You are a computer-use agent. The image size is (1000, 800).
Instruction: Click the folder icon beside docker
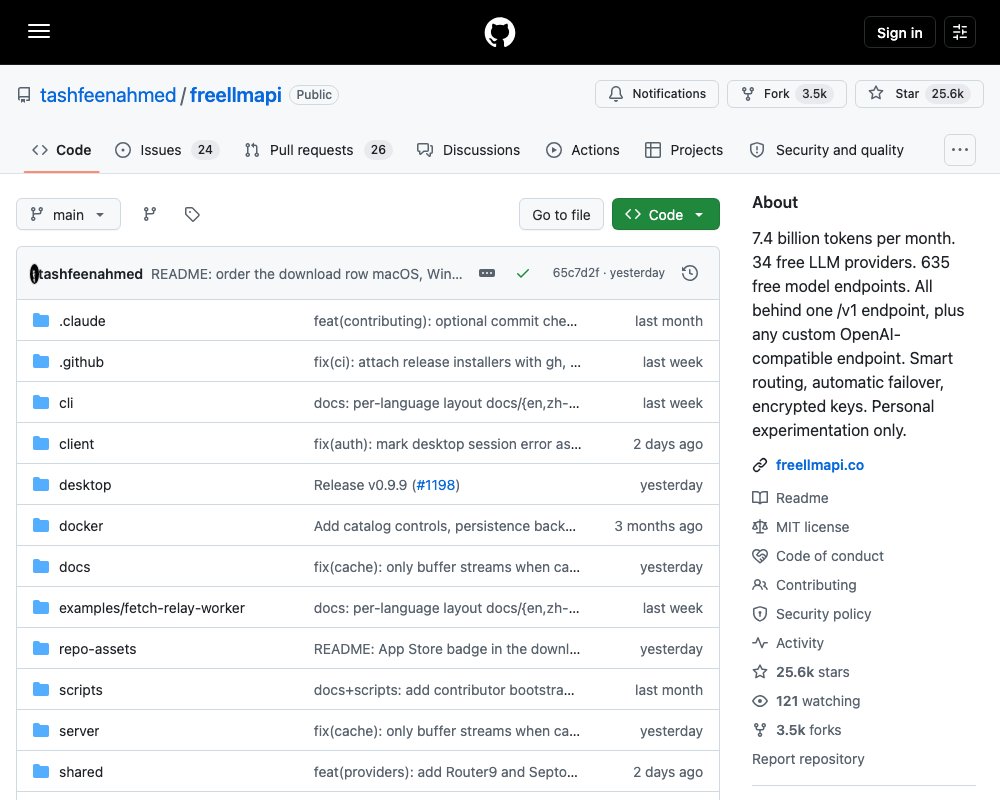click(41, 526)
